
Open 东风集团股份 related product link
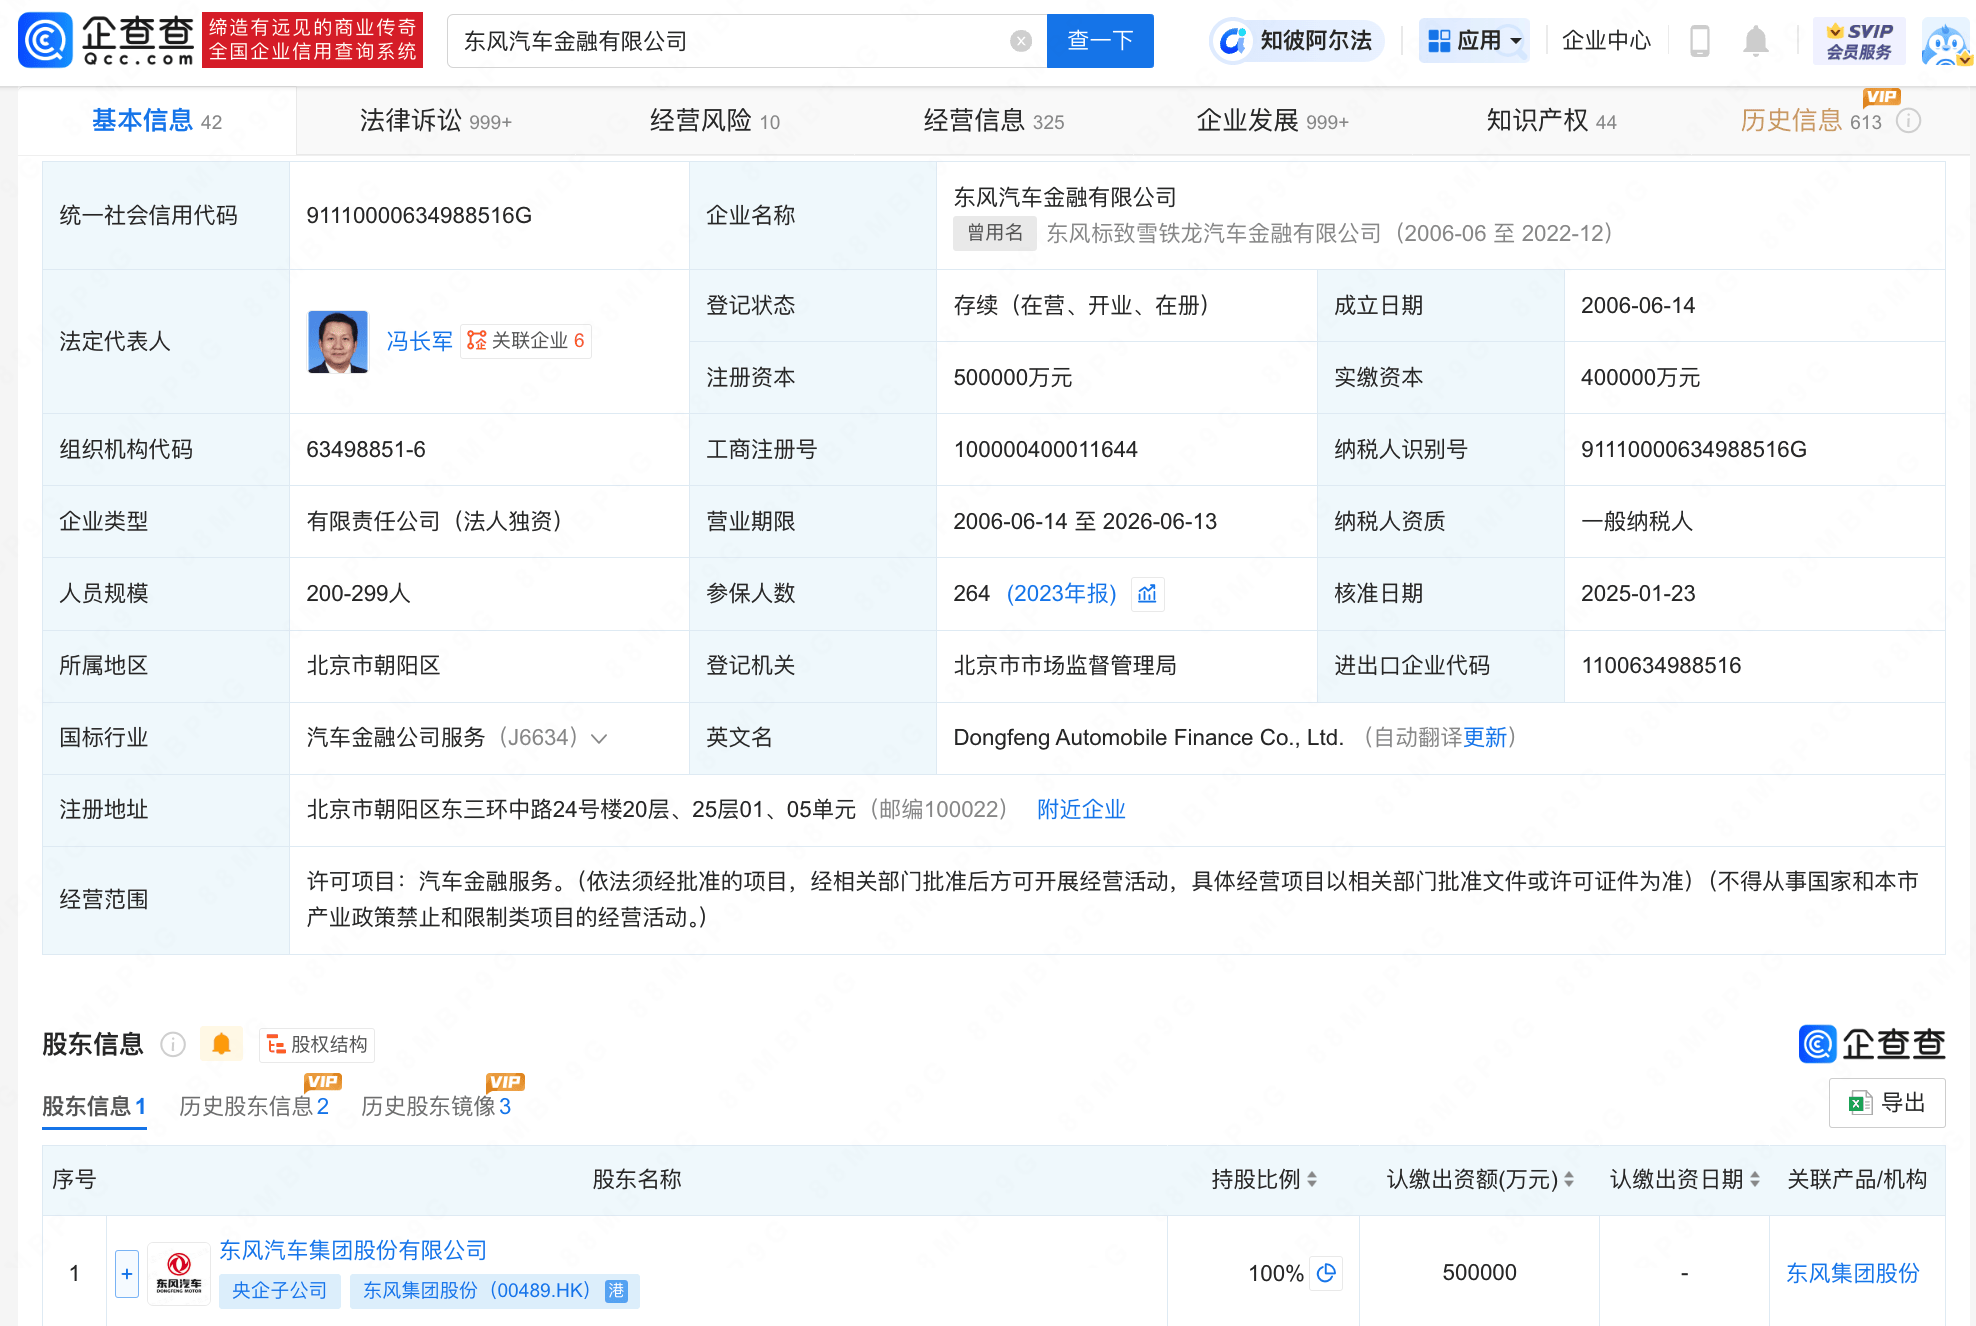[x=1853, y=1273]
